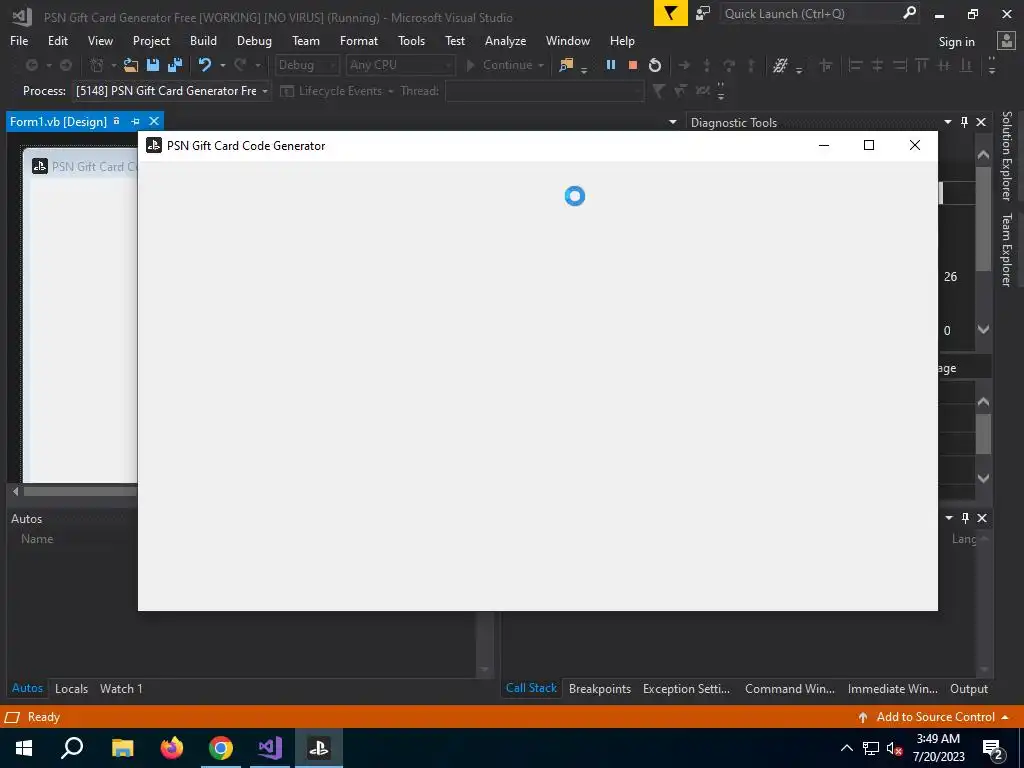The height and width of the screenshot is (768, 1024).
Task: Pin the Form1.vb [Design] tab
Action: [x=135, y=121]
